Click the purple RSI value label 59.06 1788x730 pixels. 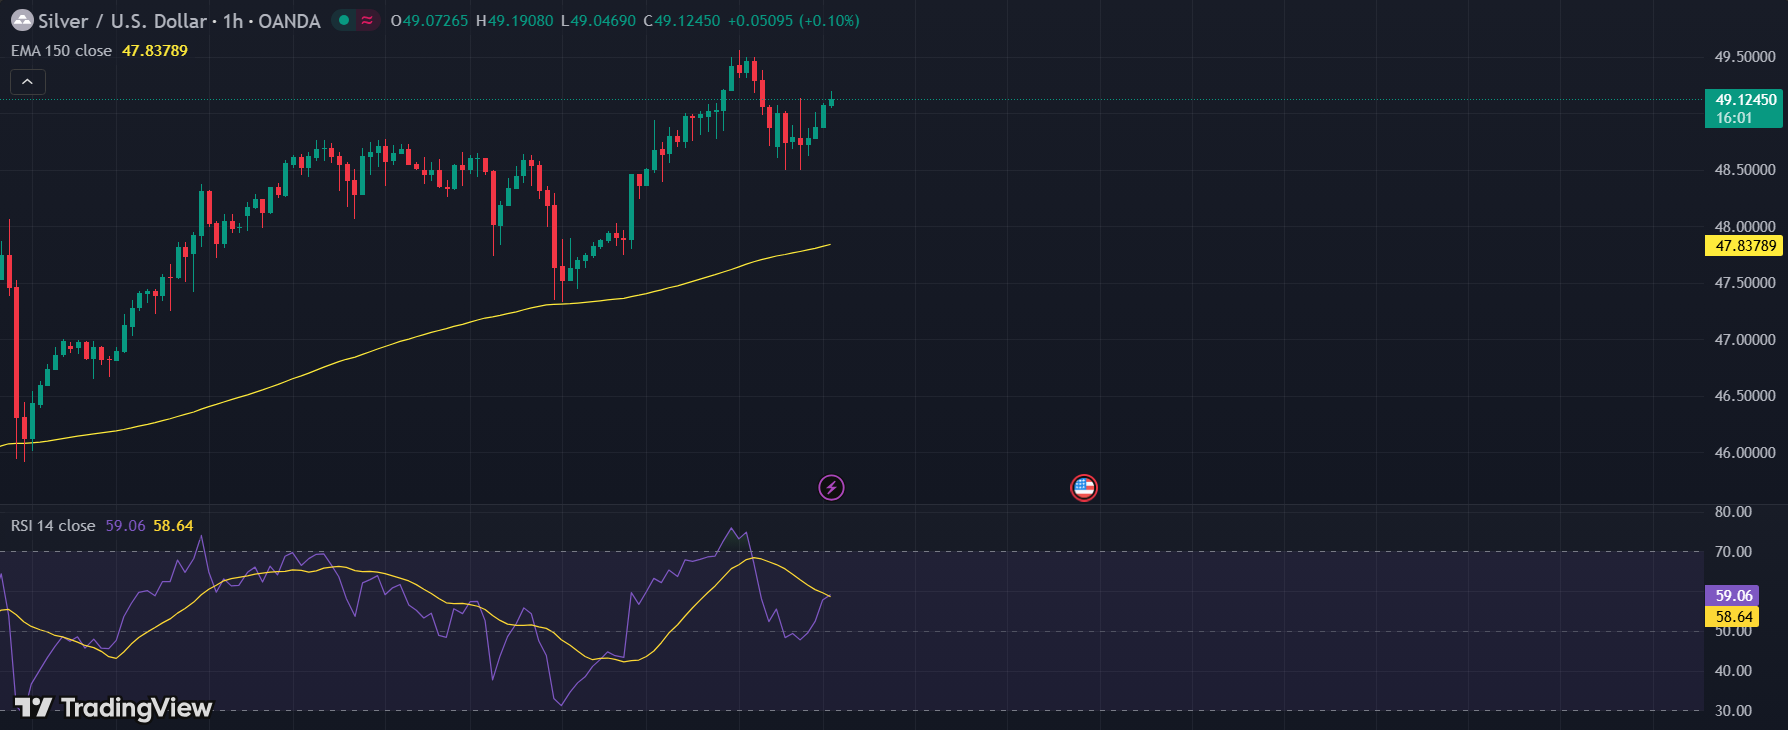[x=1733, y=596]
